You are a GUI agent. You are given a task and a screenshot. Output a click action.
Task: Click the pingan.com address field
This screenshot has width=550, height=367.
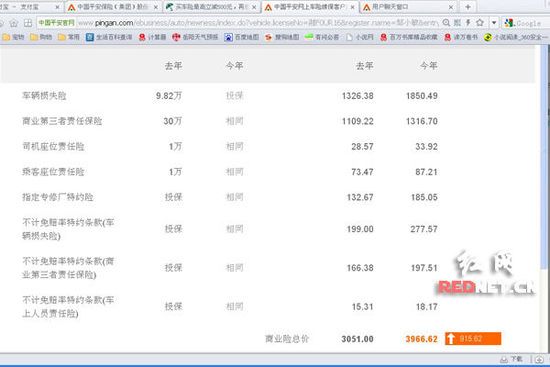click(258, 23)
